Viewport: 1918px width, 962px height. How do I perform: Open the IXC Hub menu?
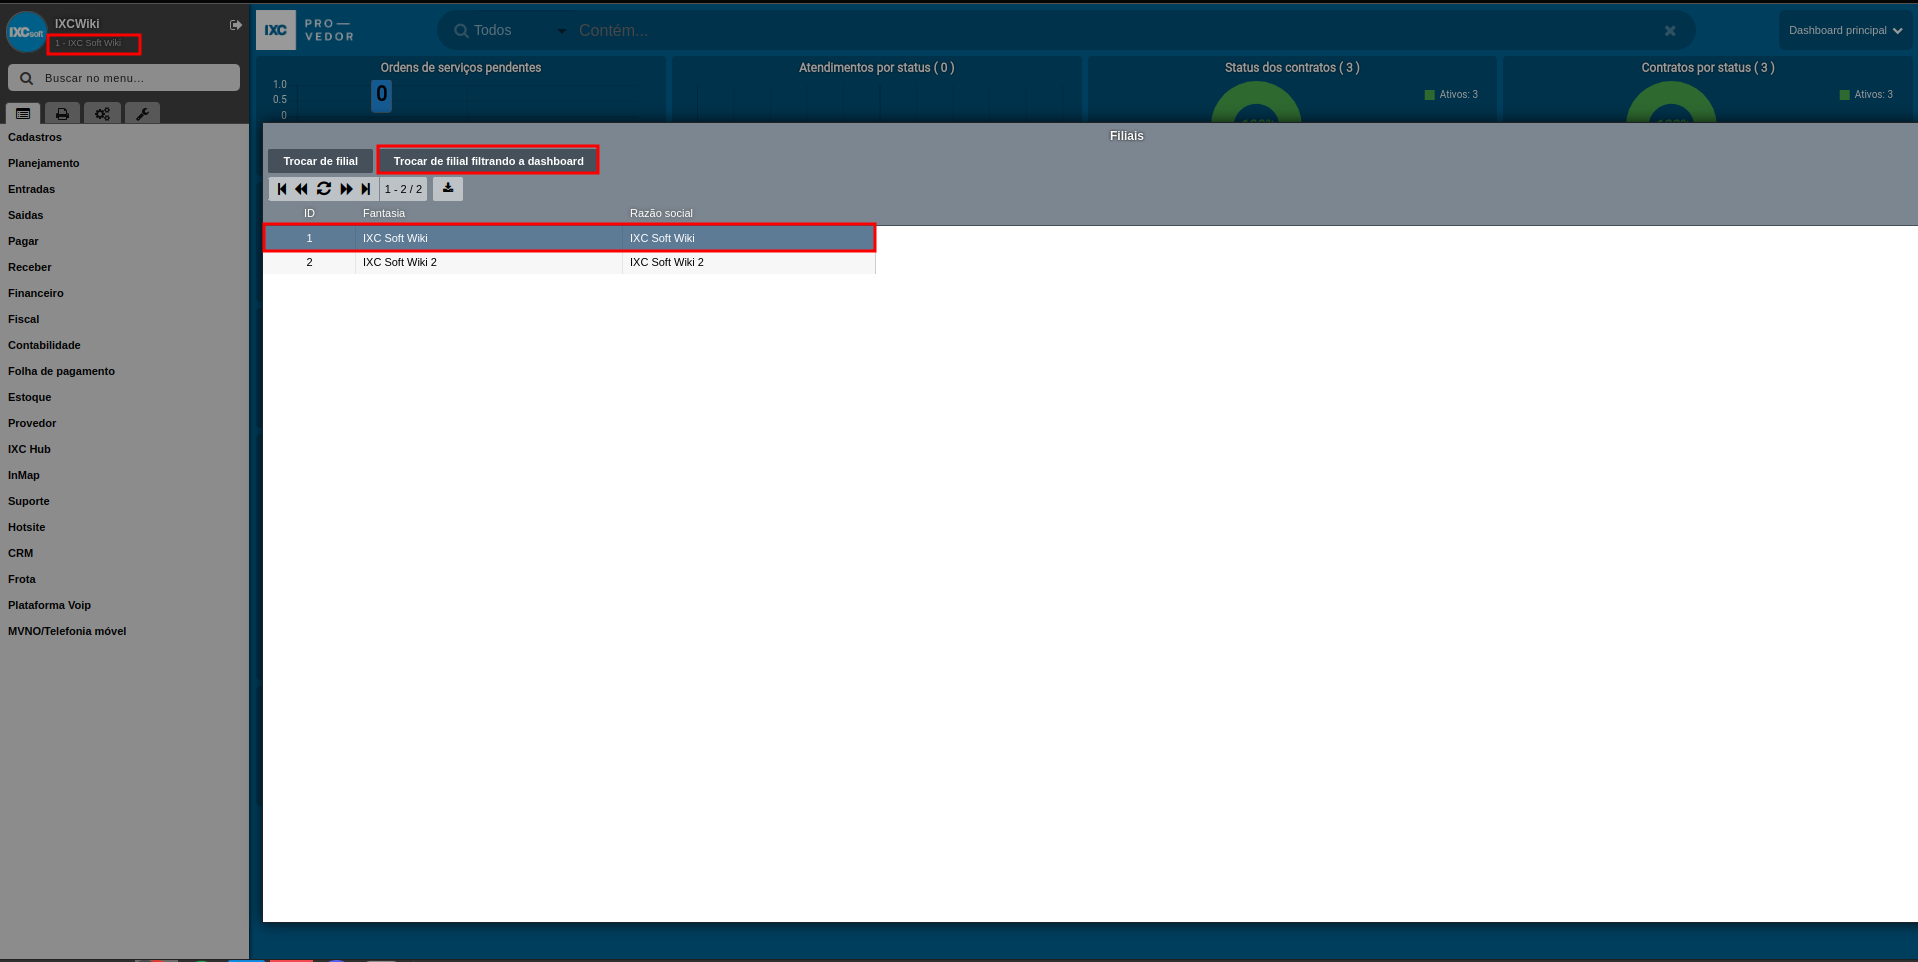(29, 449)
